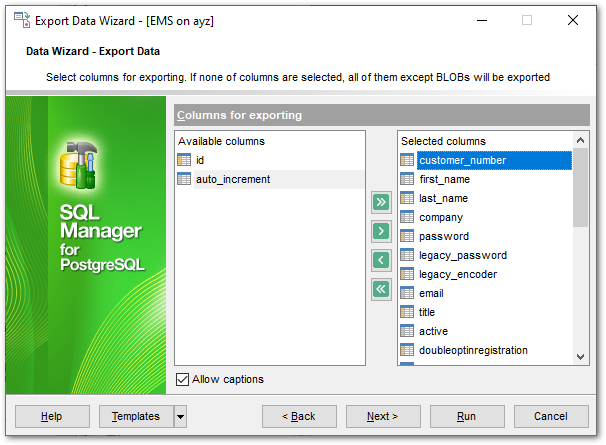This screenshot has width=606, height=445.
Task: Click the move selected column left arrow
Action: tap(381, 261)
